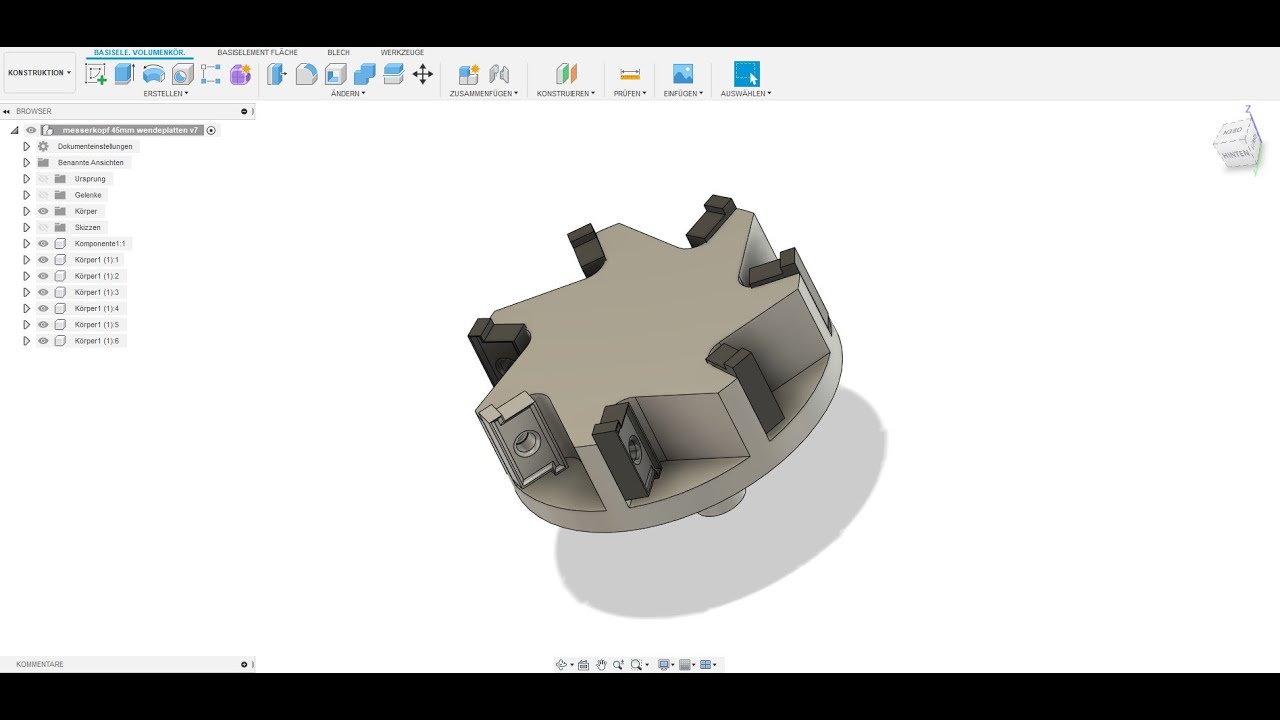Click the Look At icon
Screen dimensions: 1280x720
click(584, 665)
